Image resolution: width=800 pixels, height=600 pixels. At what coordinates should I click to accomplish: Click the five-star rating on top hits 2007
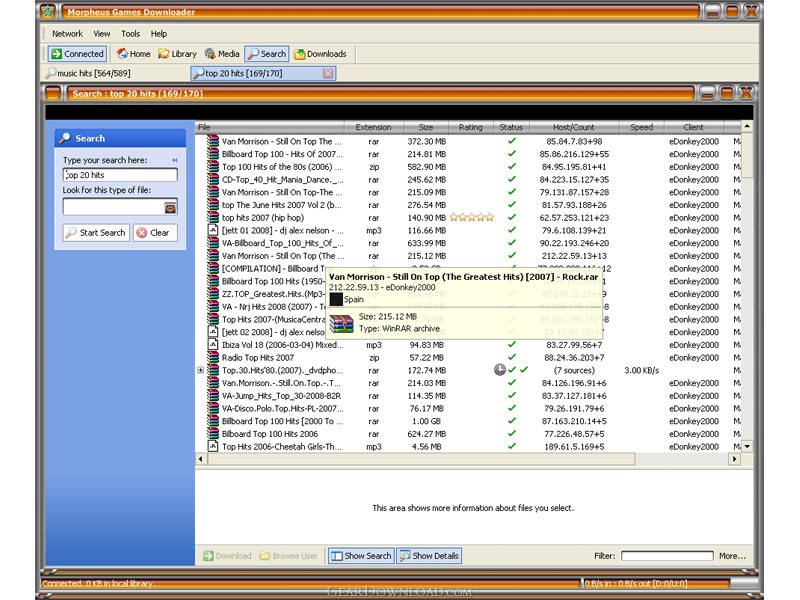(472, 218)
